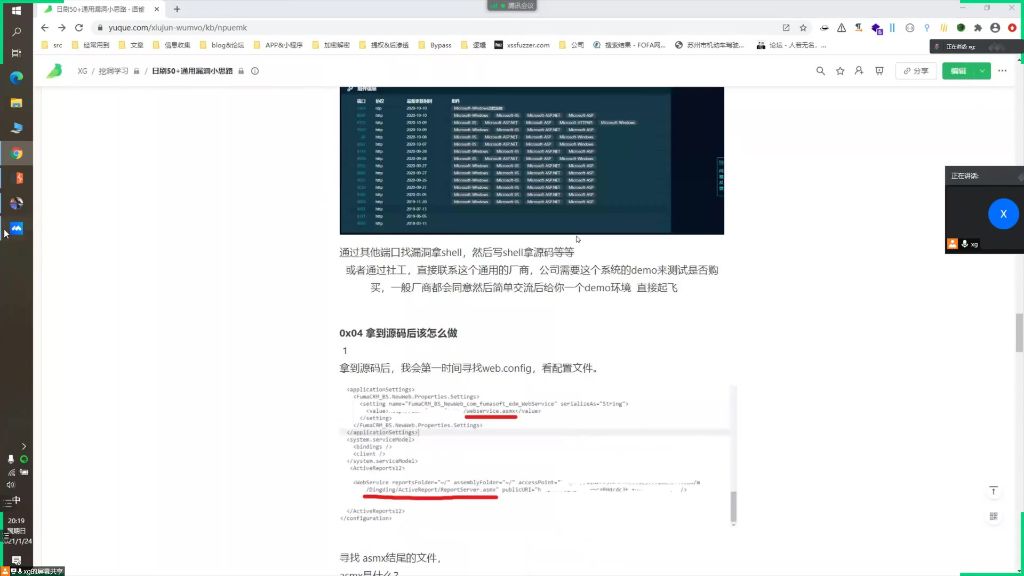This screenshot has height=576, width=1024.
Task: Open document info icon beside the title
Action: [255, 71]
